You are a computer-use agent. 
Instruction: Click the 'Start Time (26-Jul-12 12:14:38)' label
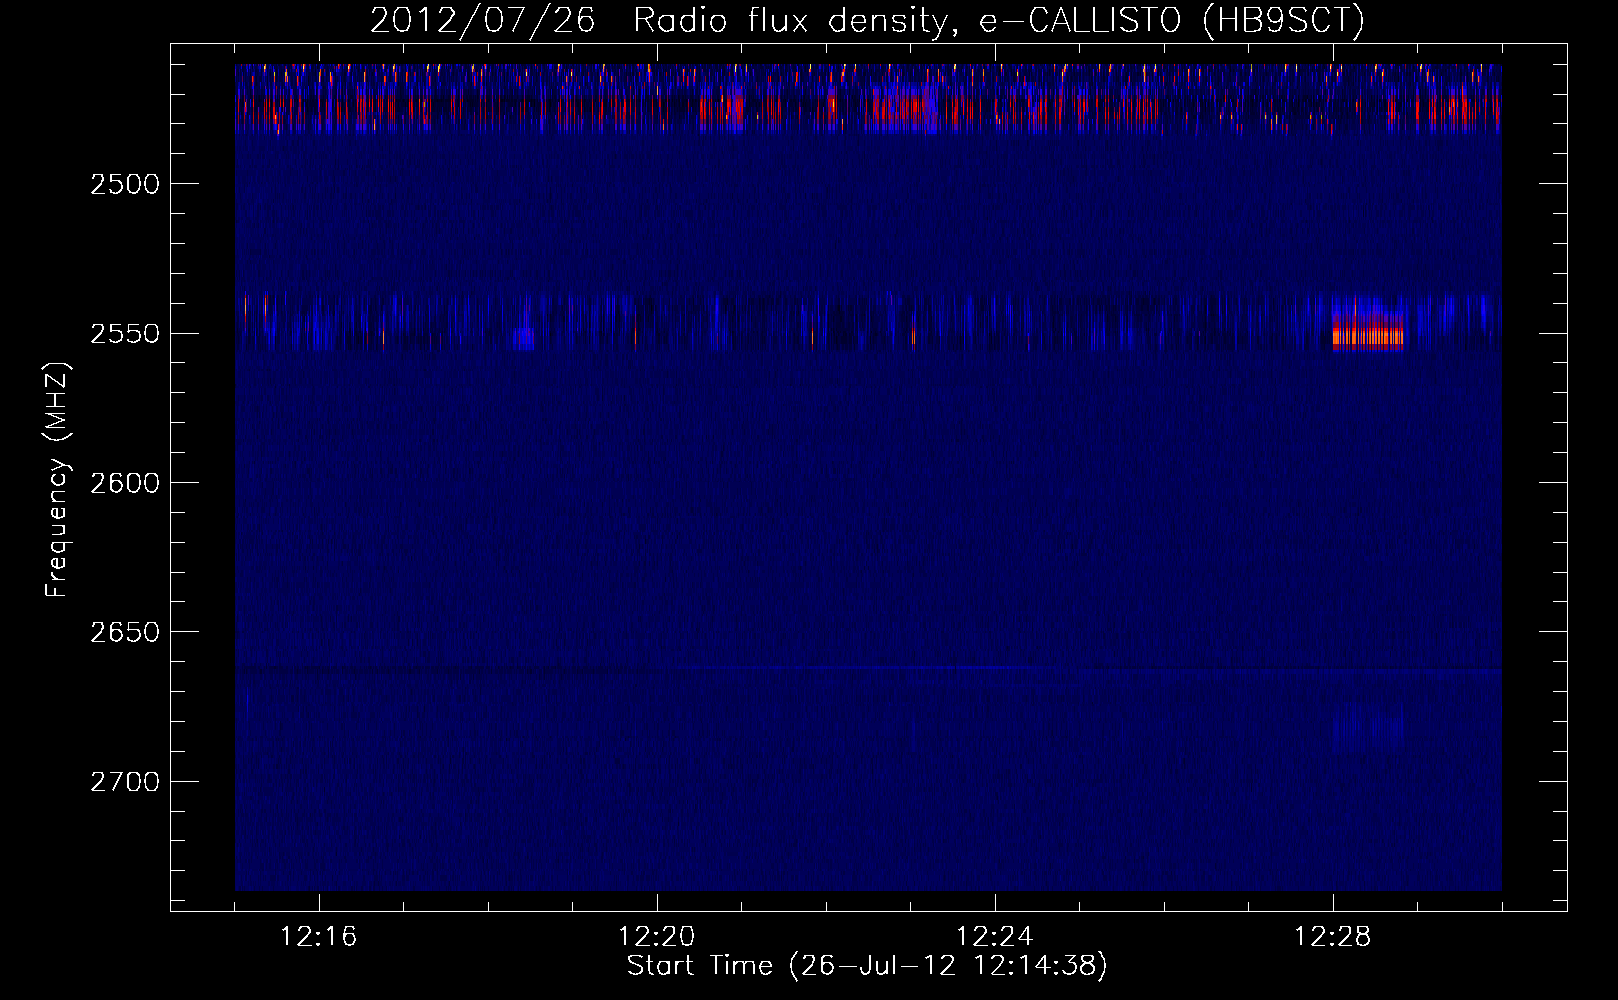pyautogui.click(x=867, y=966)
